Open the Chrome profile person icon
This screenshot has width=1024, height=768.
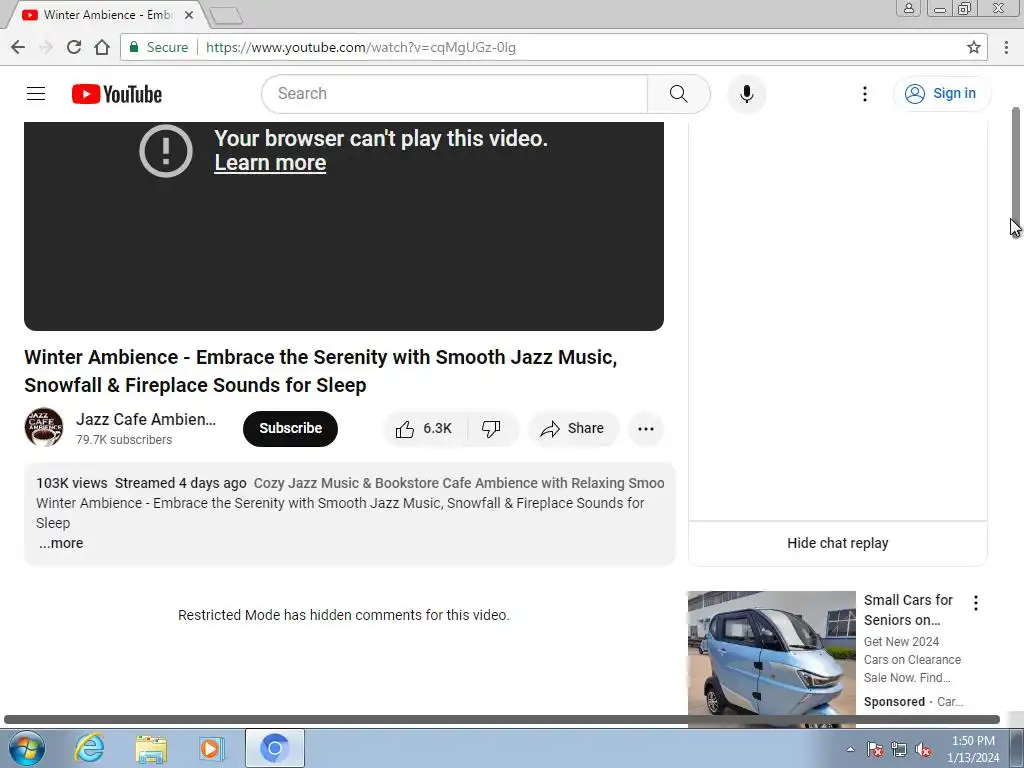pos(908,8)
